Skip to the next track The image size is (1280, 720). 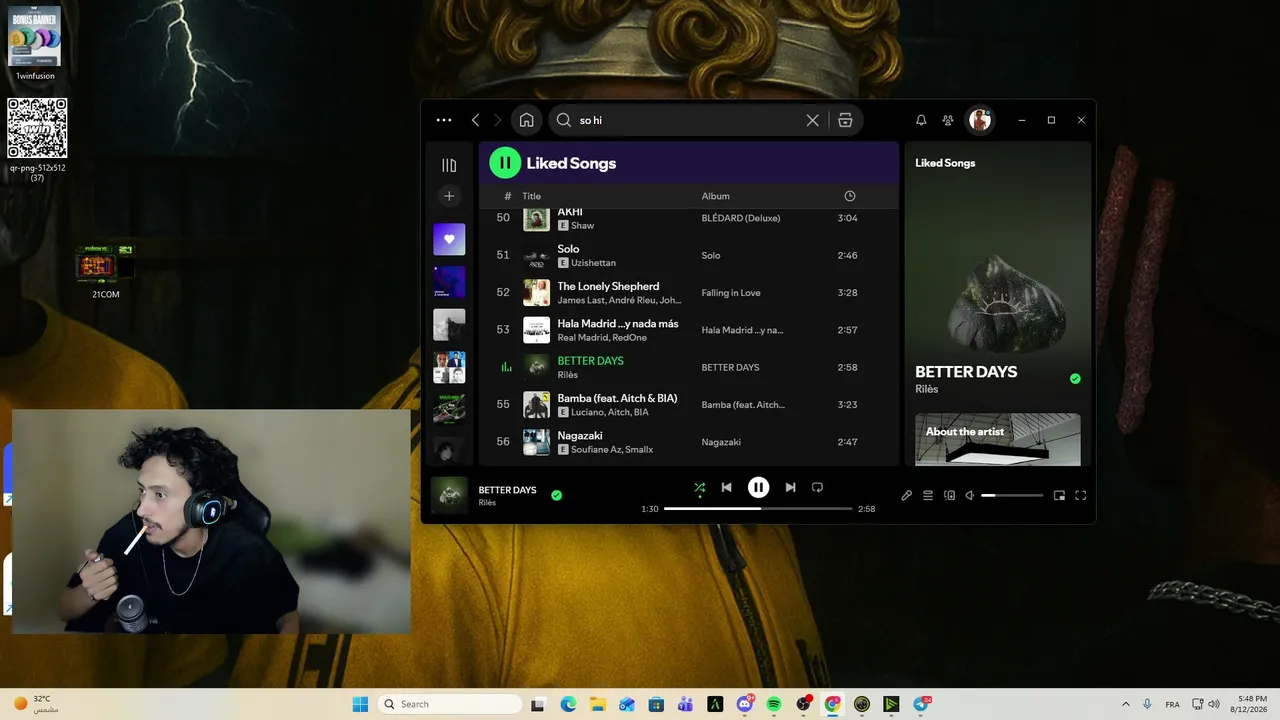coord(790,488)
